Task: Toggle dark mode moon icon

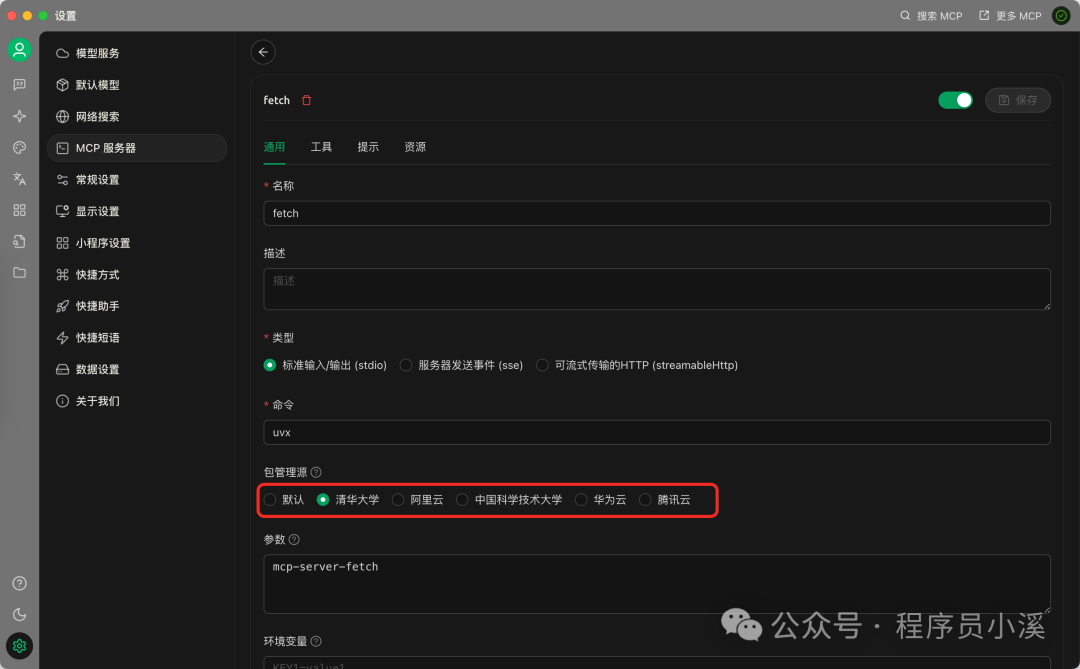Action: (19, 615)
